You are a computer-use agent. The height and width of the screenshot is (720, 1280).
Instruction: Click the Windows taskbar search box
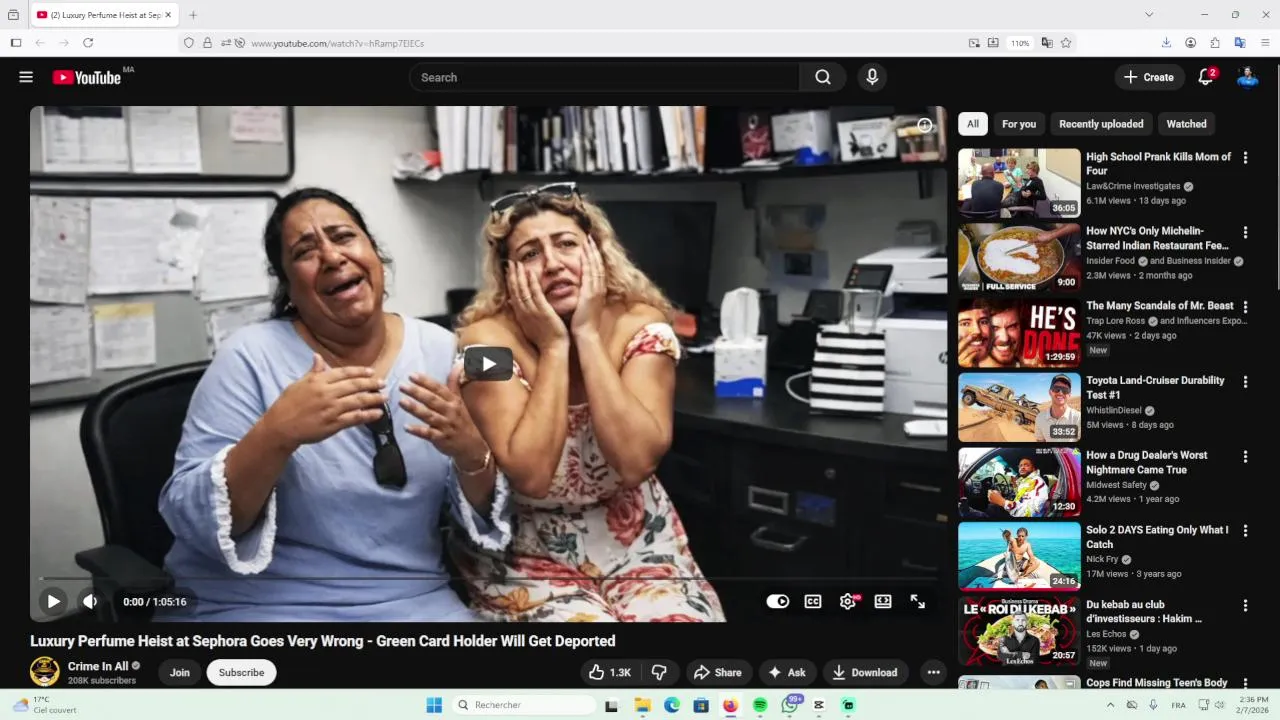pos(521,705)
